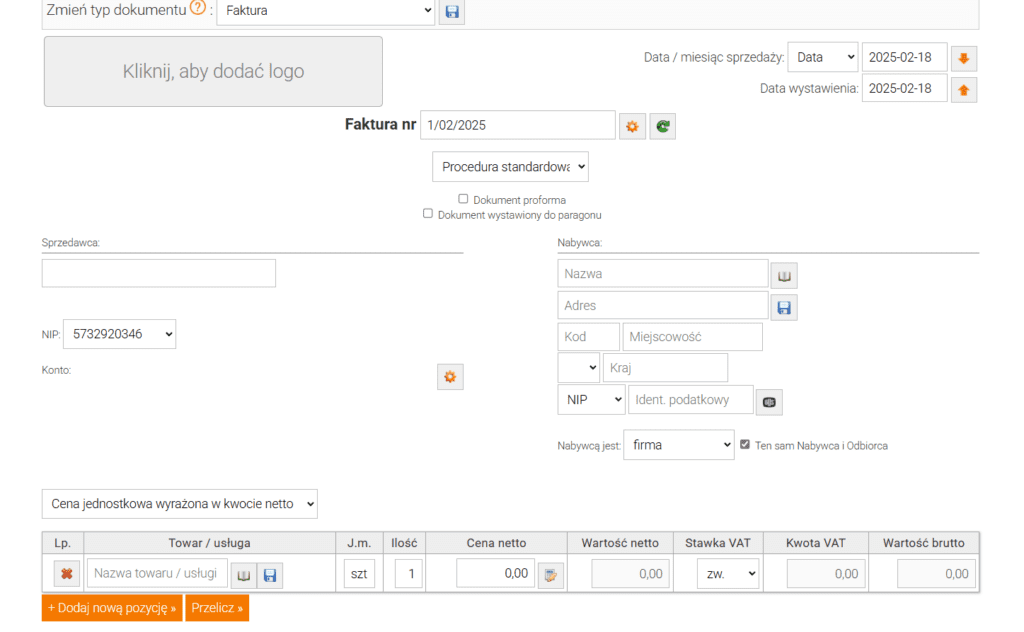Expand the Stawka VAT dropdown
This screenshot has height=632, width=1024.
tap(728, 574)
